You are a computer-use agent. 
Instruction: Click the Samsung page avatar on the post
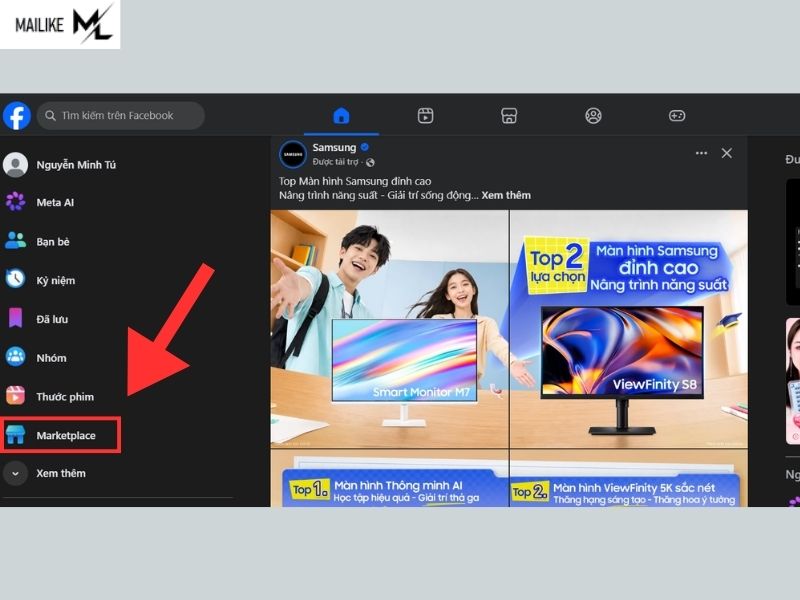(x=293, y=154)
